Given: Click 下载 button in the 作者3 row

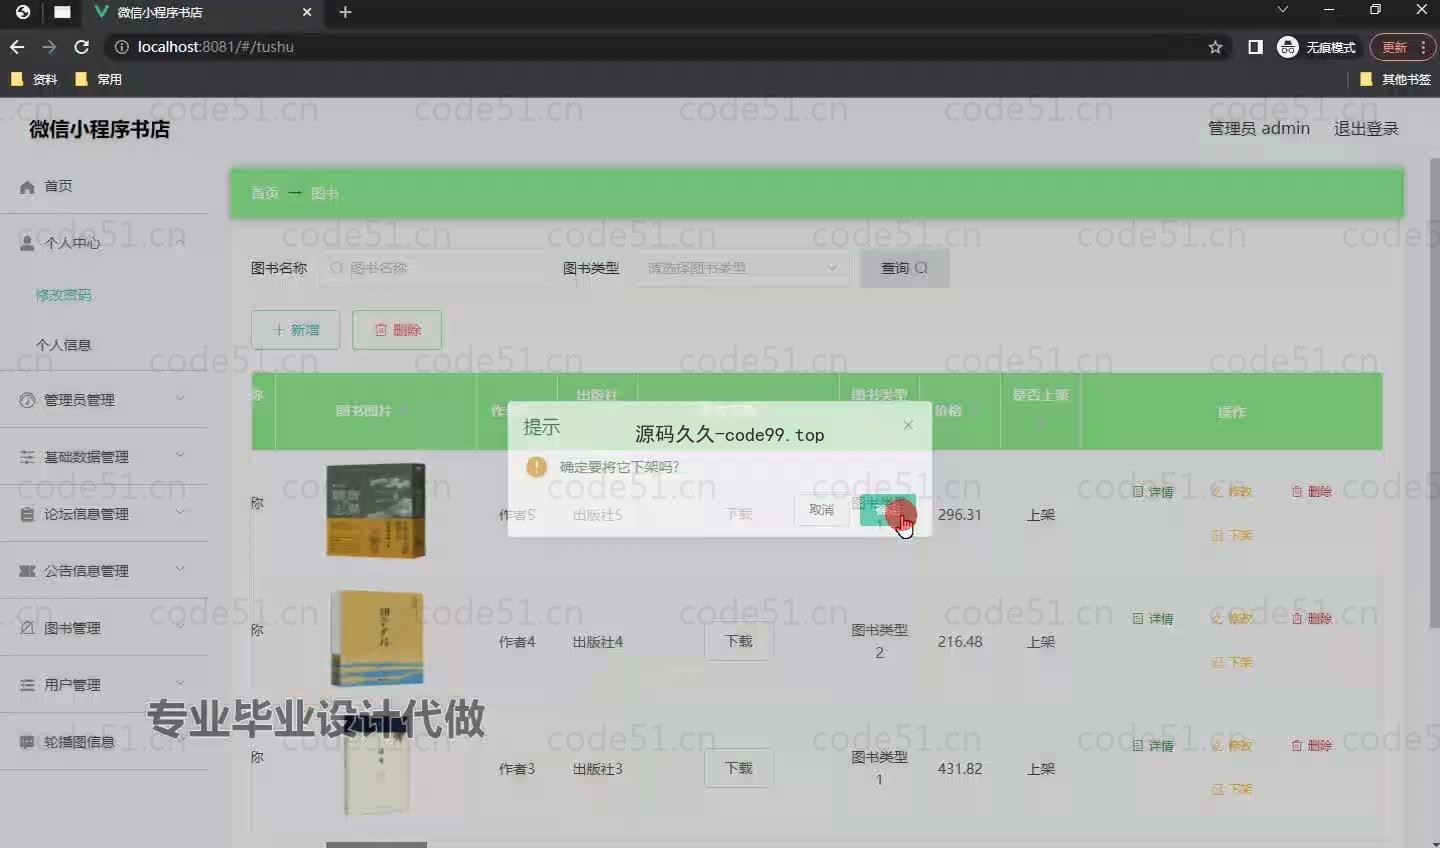Looking at the screenshot, I should pyautogui.click(x=739, y=768).
